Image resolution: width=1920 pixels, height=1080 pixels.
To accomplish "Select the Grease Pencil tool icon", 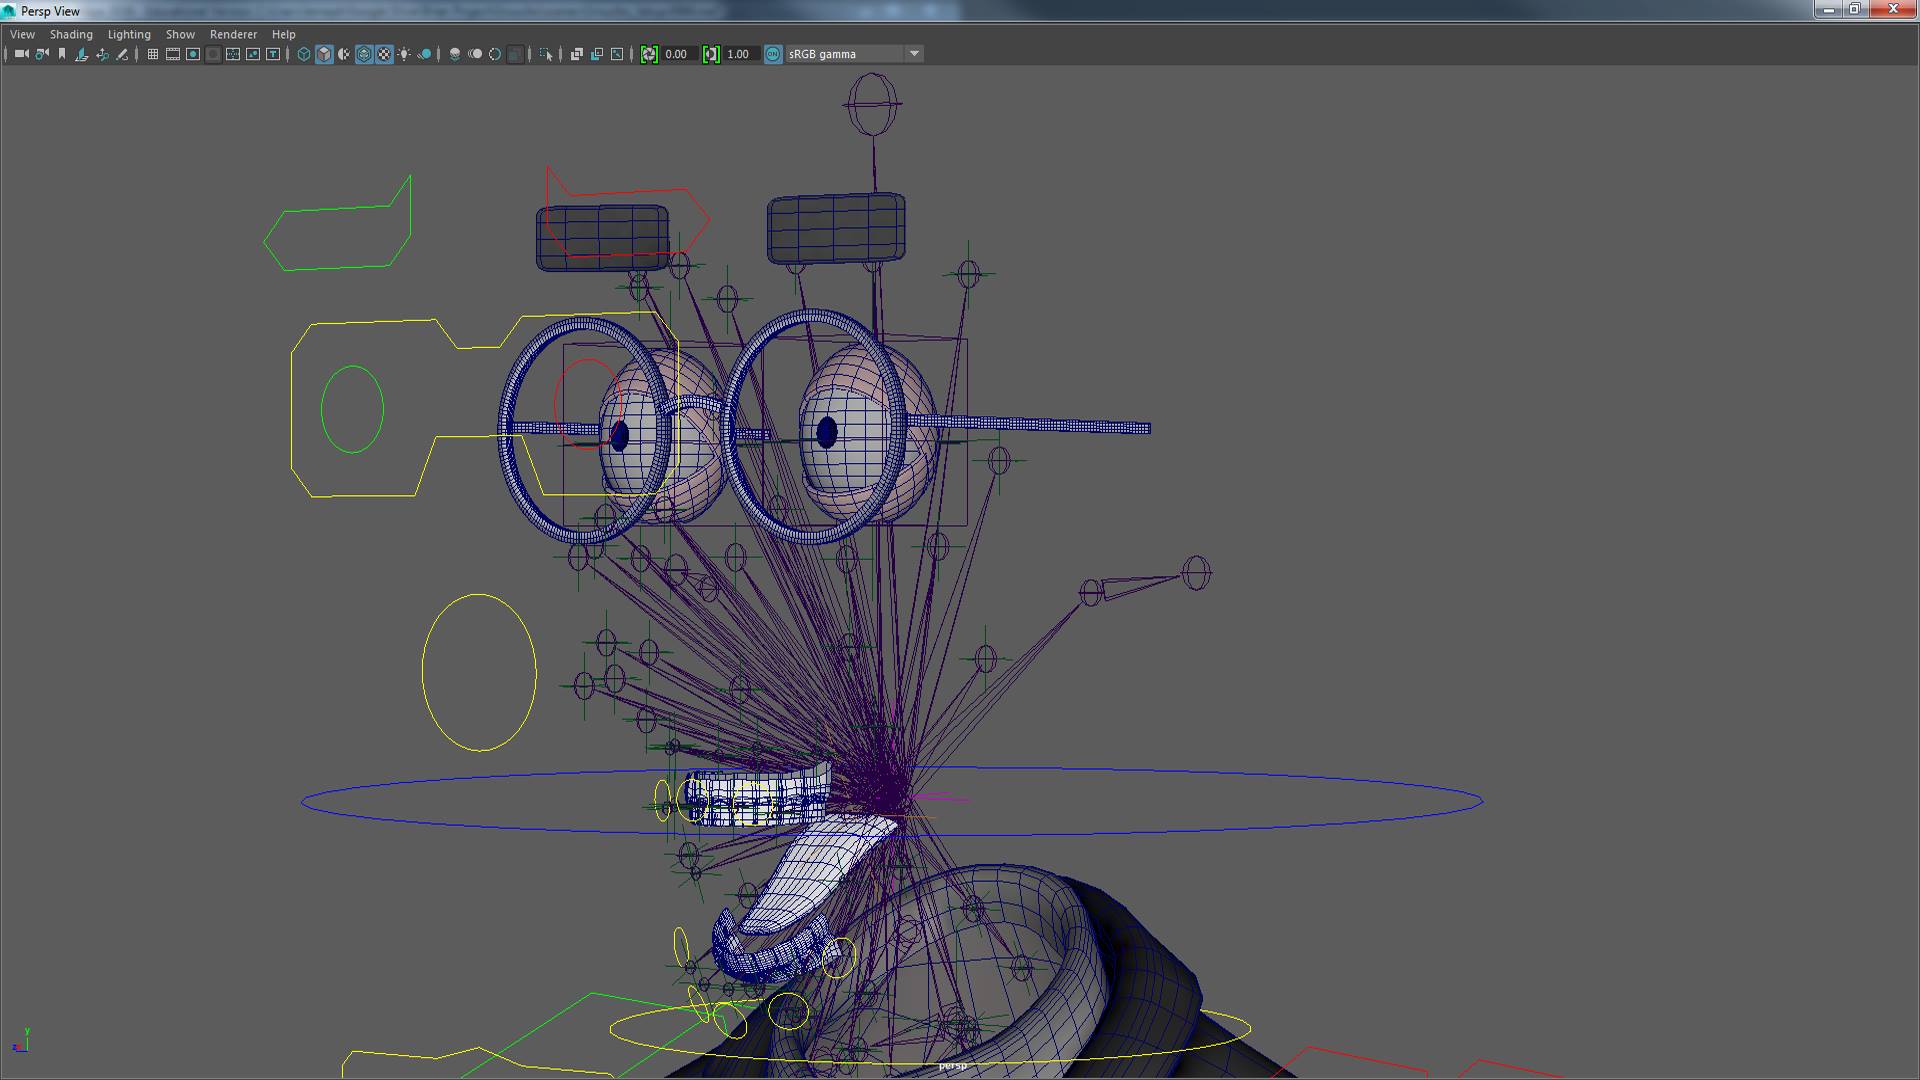I will (x=122, y=54).
